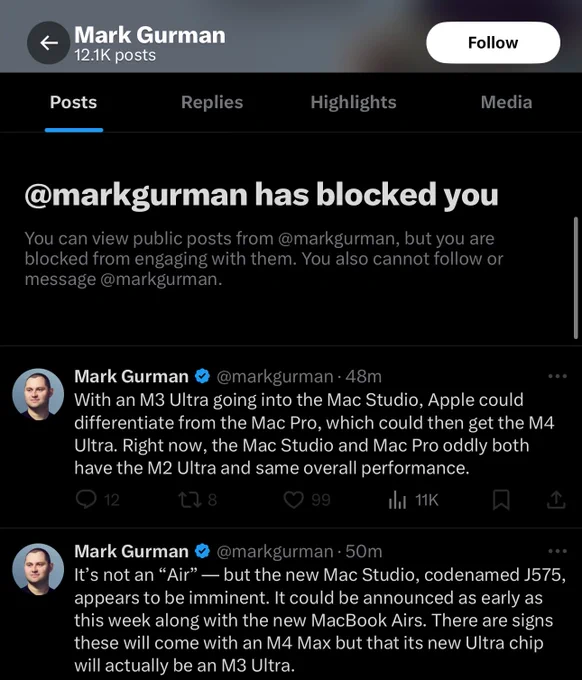Open Mark Gurman's avatar on the 50m post
582x680 pixels.
(x=38, y=569)
